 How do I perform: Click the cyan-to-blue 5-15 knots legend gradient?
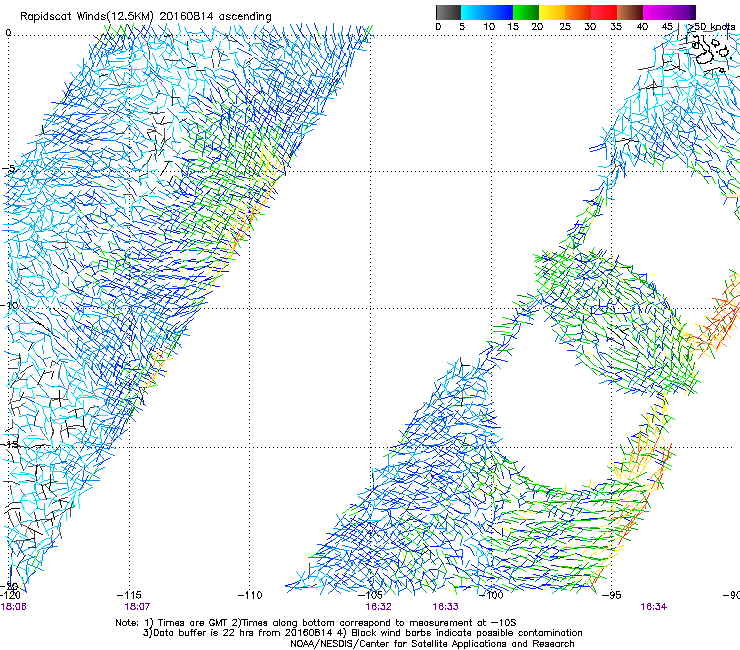coord(487,12)
